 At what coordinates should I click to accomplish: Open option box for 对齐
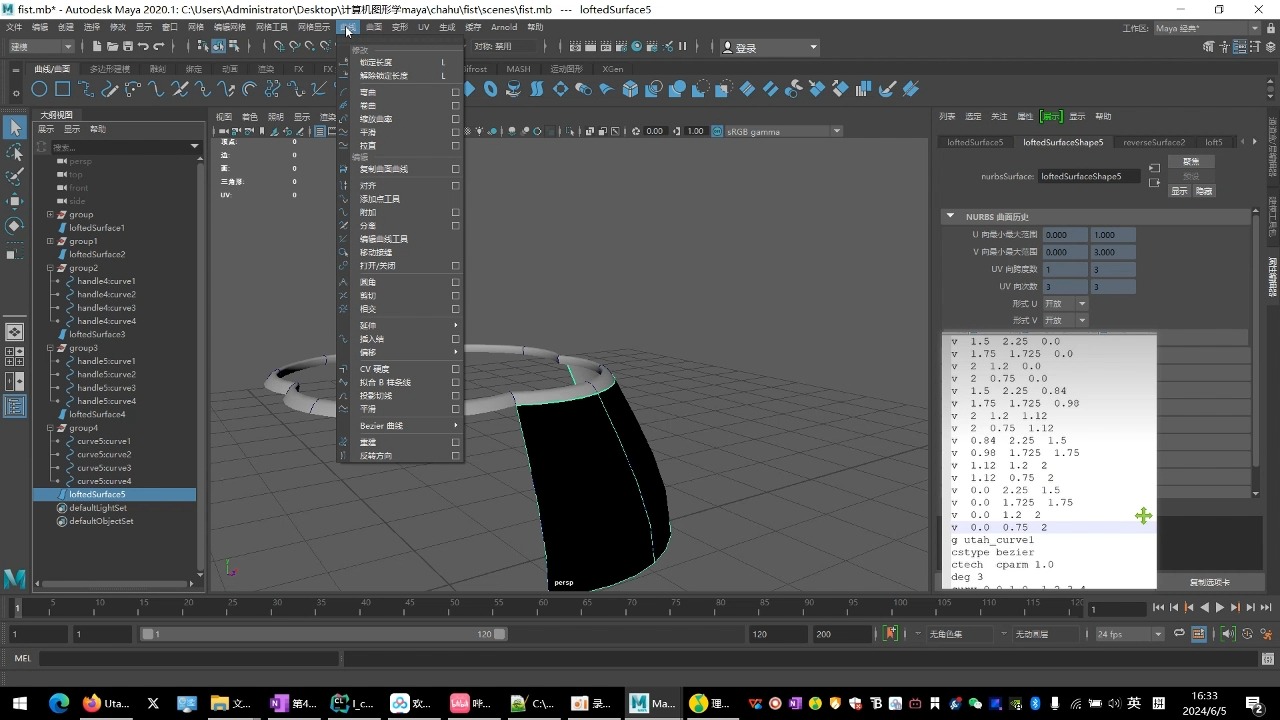[x=456, y=185]
